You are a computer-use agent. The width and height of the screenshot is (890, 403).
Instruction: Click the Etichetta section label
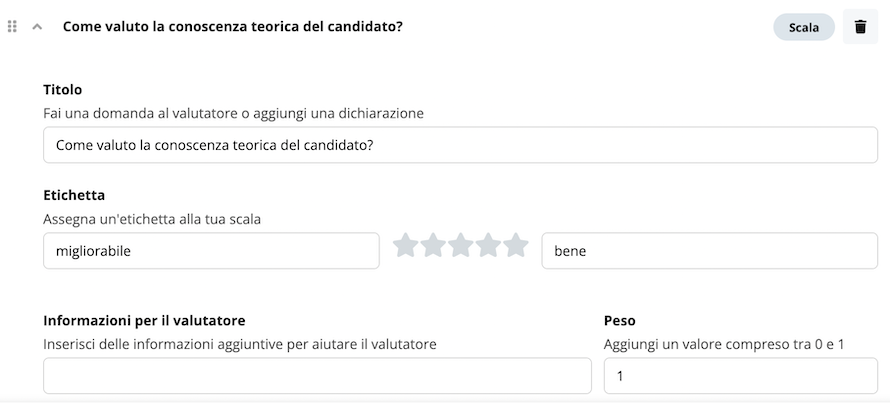tap(74, 195)
